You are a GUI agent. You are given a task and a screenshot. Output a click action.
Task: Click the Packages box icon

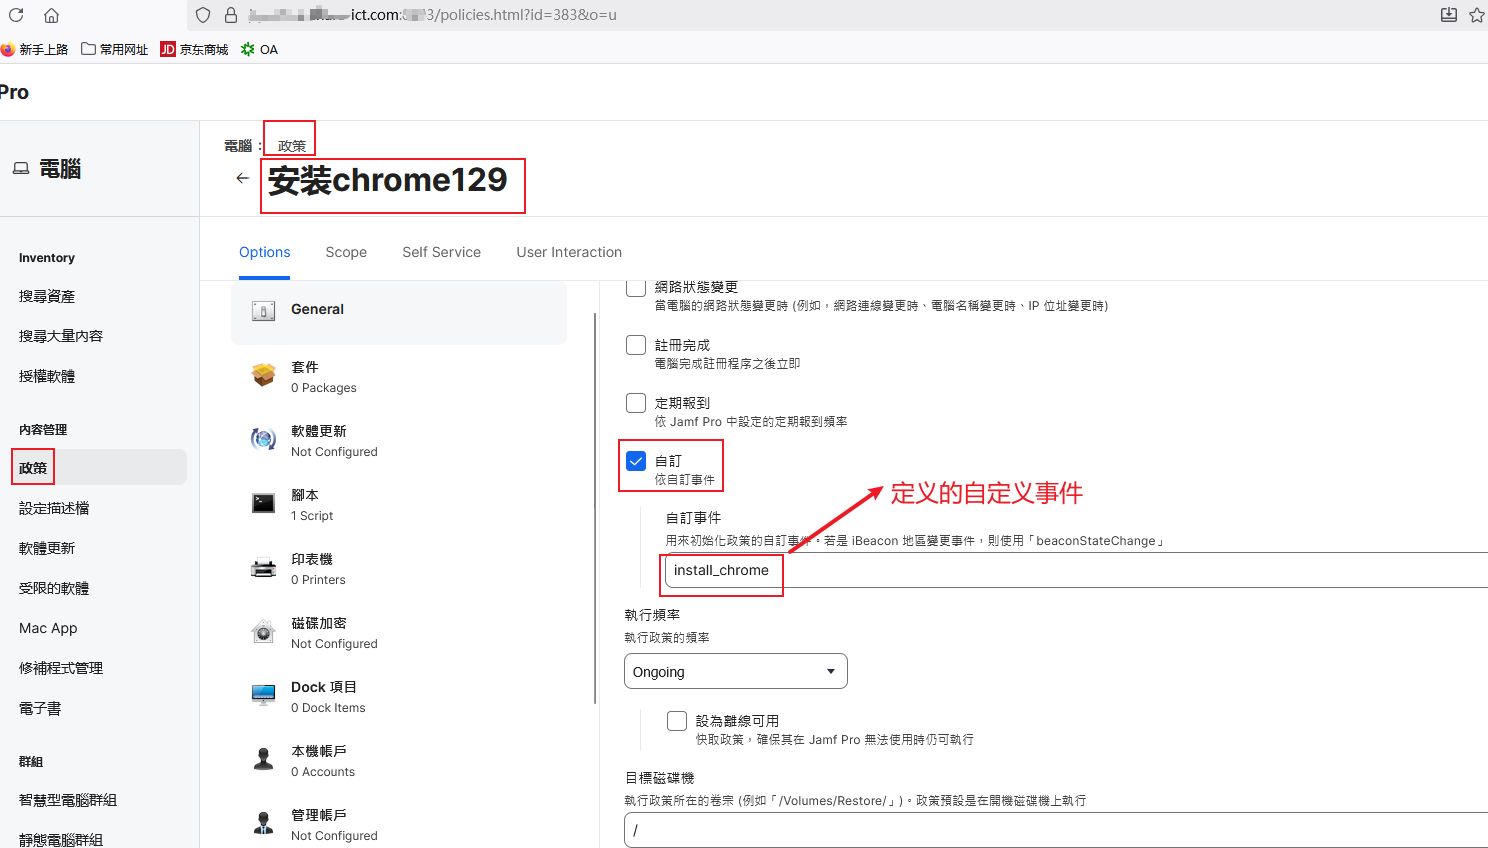(264, 376)
